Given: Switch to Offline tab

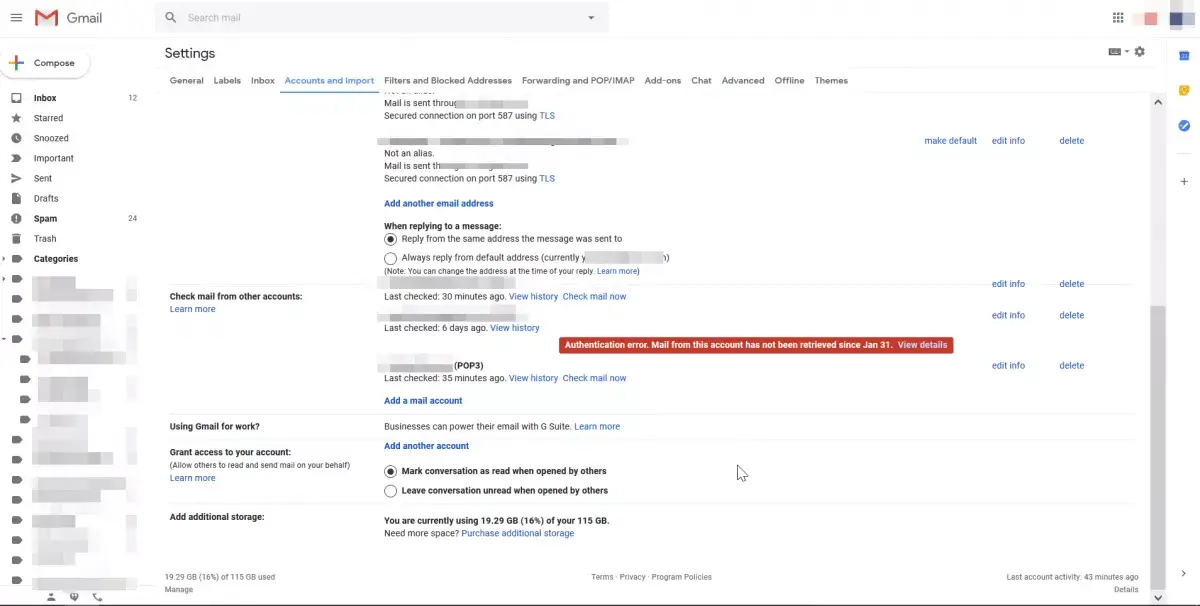Looking at the screenshot, I should [789, 81].
